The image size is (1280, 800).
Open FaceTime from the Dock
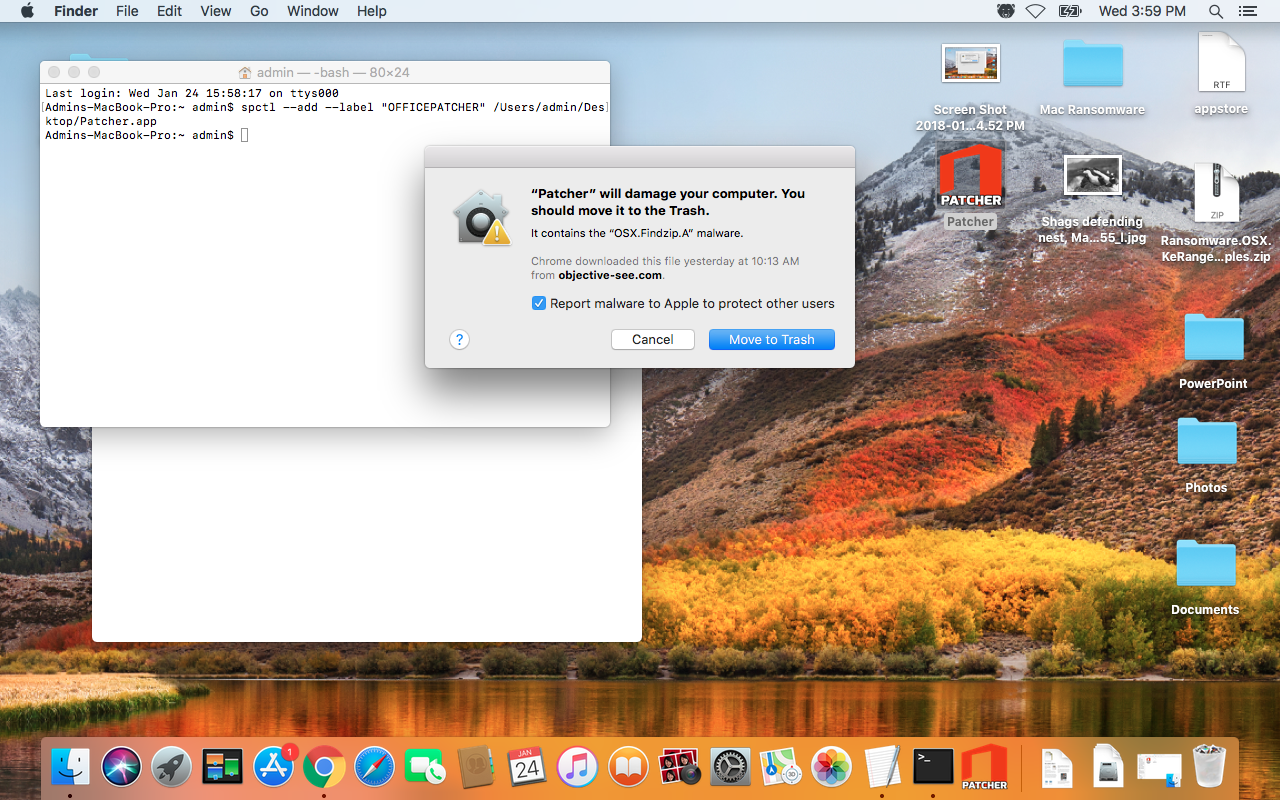pyautogui.click(x=425, y=767)
